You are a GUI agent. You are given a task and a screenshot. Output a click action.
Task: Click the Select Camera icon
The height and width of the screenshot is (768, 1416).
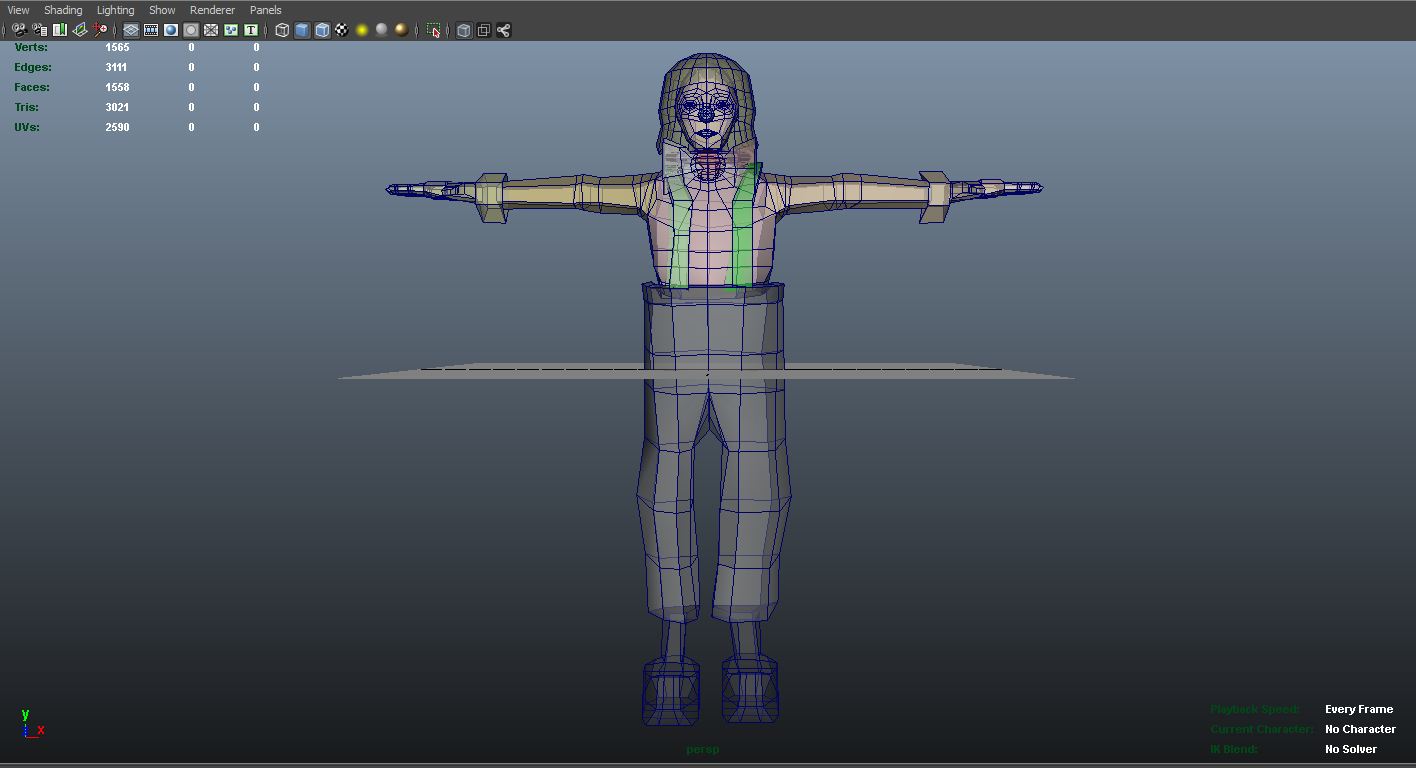point(19,30)
